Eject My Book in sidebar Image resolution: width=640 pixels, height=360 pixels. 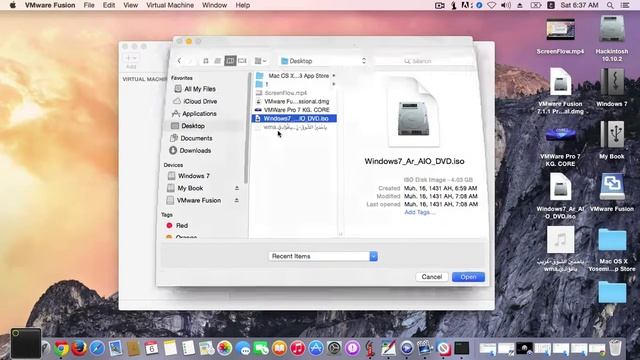(237, 188)
